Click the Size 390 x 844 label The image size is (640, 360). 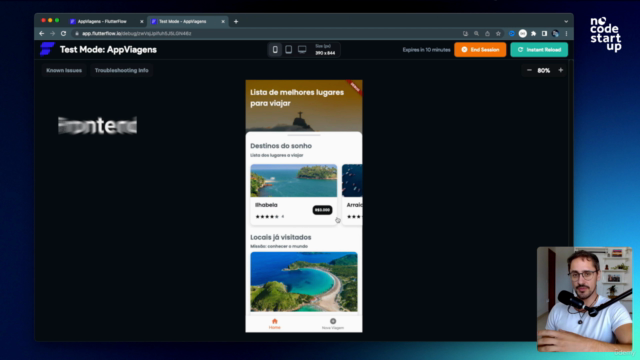pyautogui.click(x=325, y=50)
